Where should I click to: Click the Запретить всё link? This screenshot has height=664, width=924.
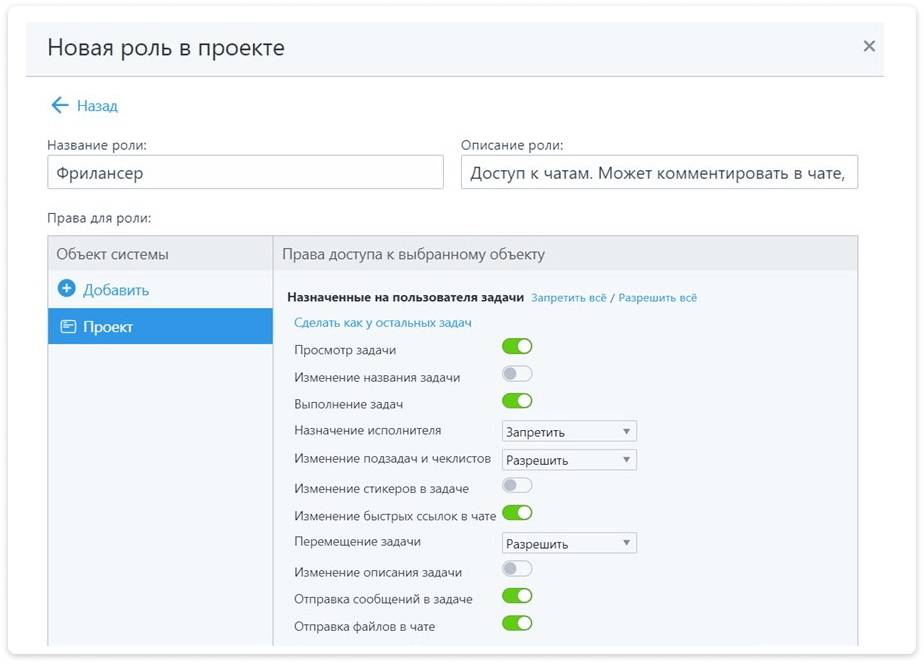click(x=569, y=298)
